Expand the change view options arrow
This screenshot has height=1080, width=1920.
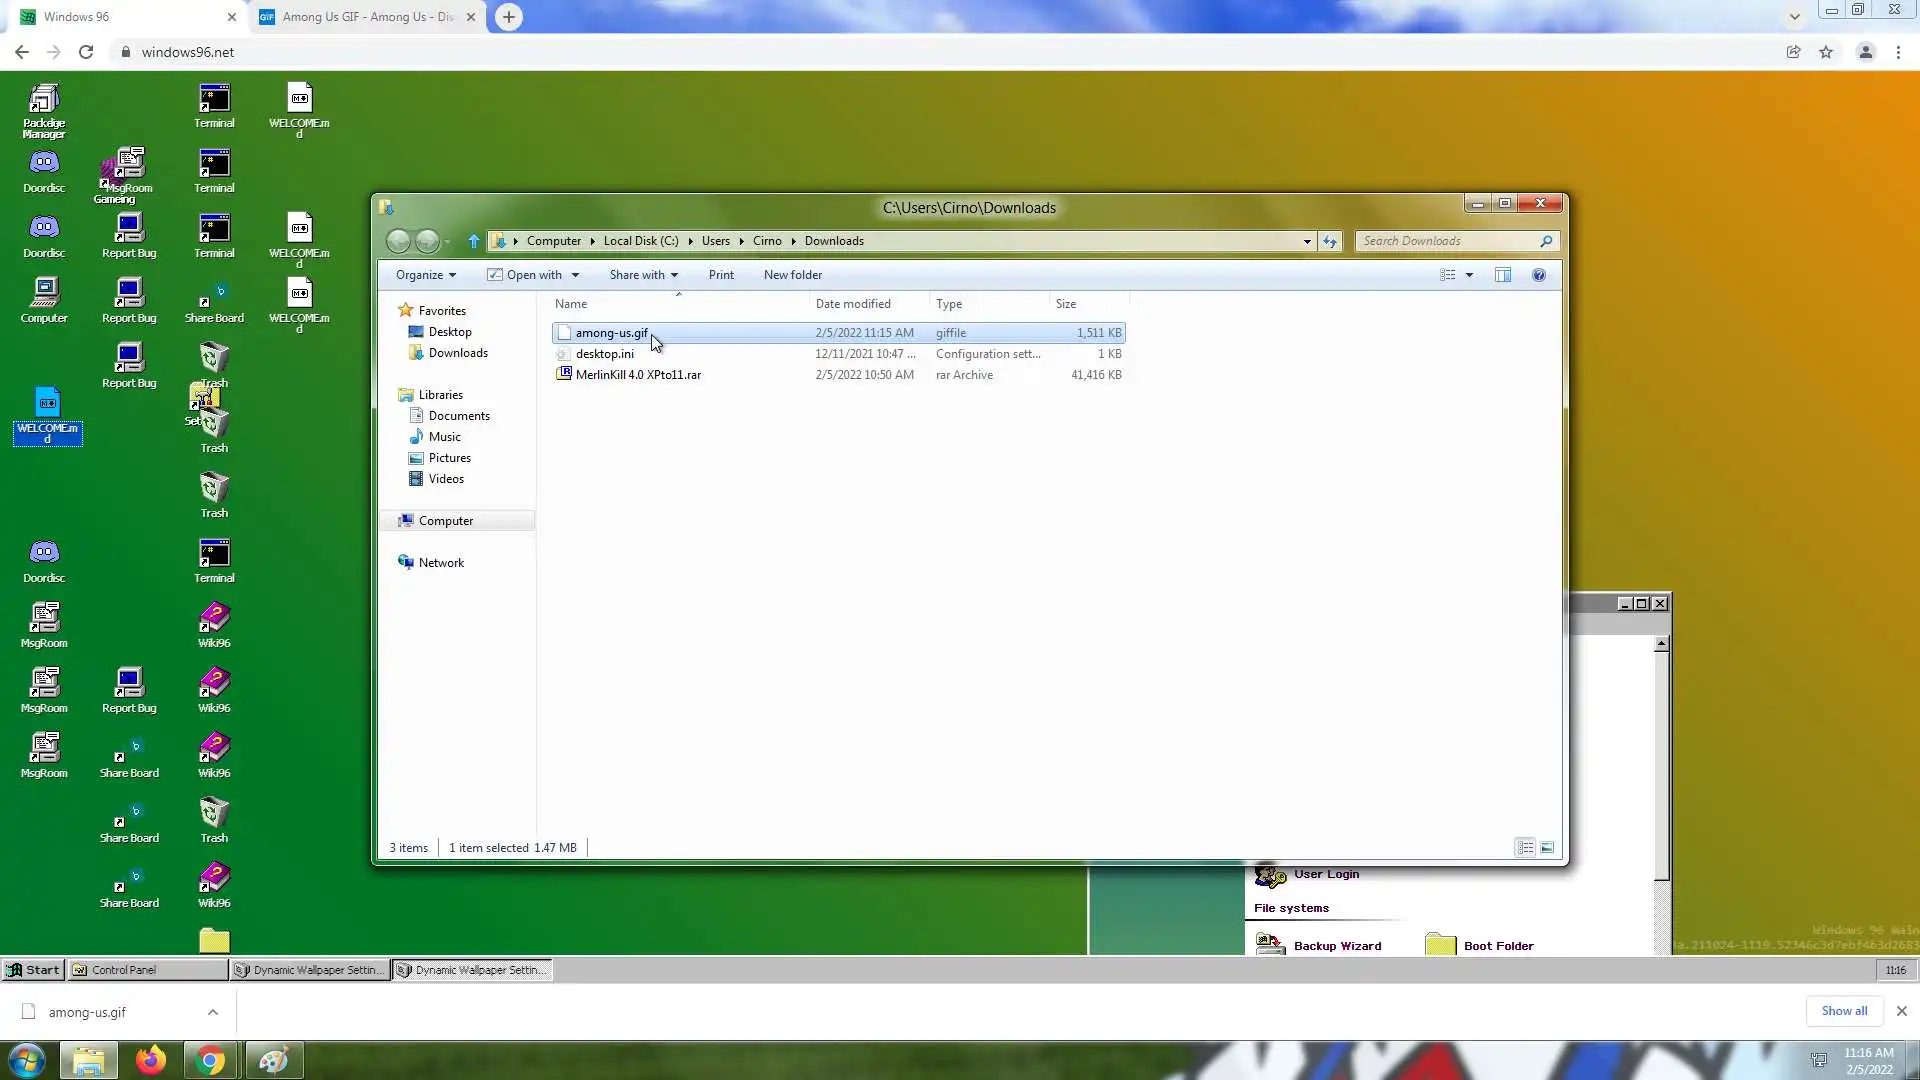[1469, 275]
